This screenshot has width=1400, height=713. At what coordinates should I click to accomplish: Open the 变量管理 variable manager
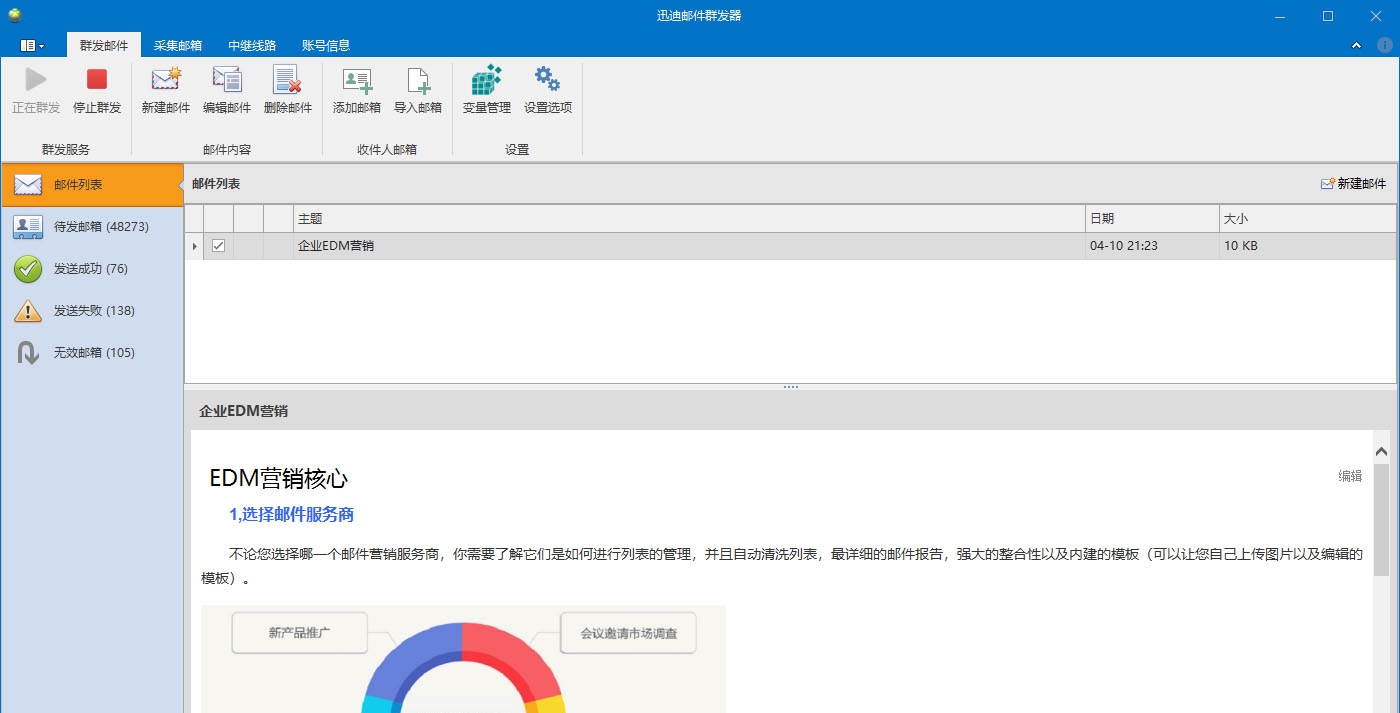pos(486,90)
